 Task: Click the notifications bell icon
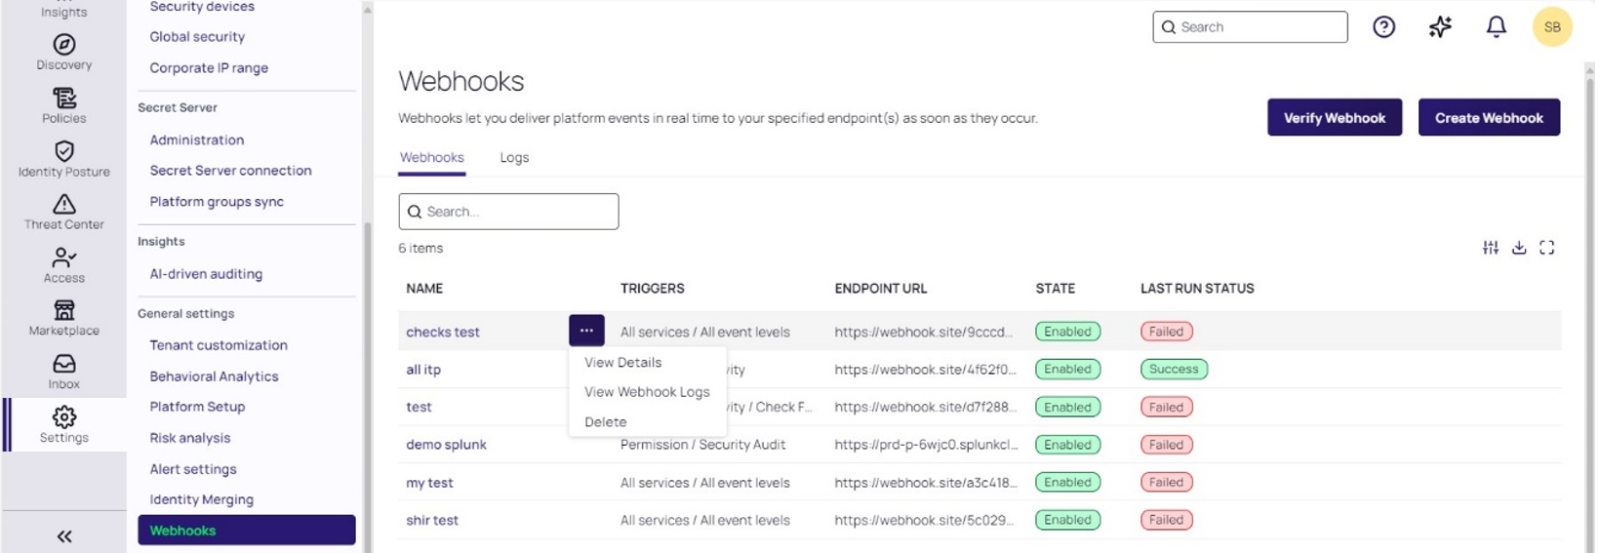tap(1496, 27)
